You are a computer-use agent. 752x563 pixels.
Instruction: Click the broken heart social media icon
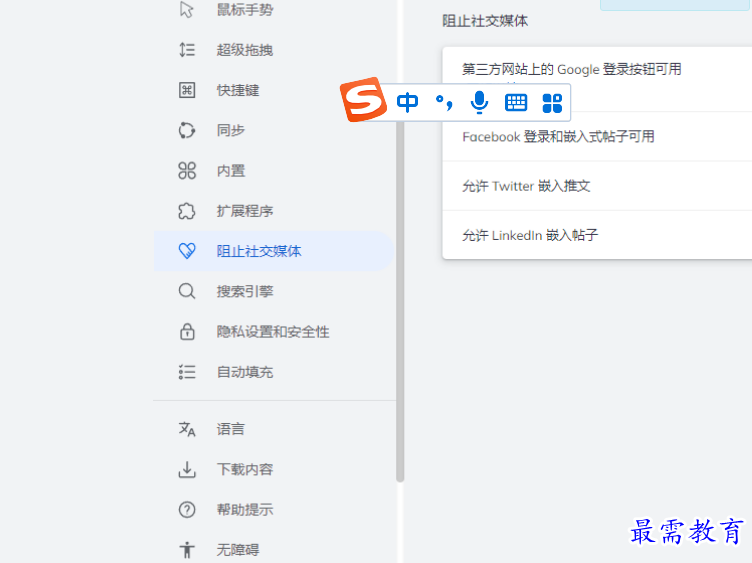point(187,251)
